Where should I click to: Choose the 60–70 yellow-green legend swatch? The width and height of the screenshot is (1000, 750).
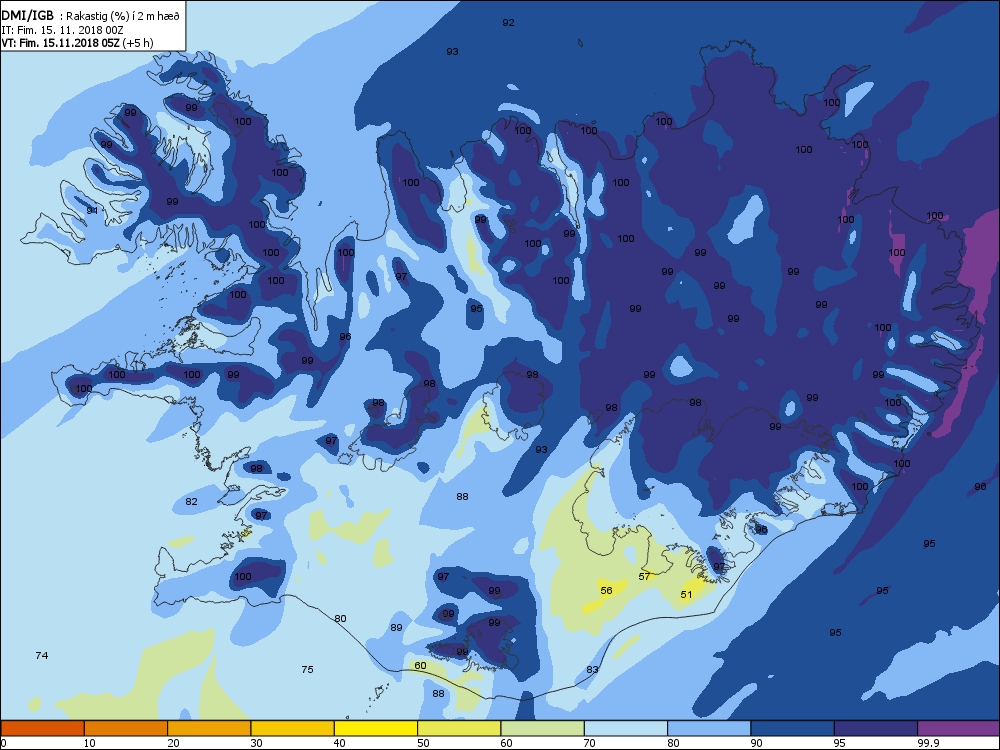(x=543, y=728)
